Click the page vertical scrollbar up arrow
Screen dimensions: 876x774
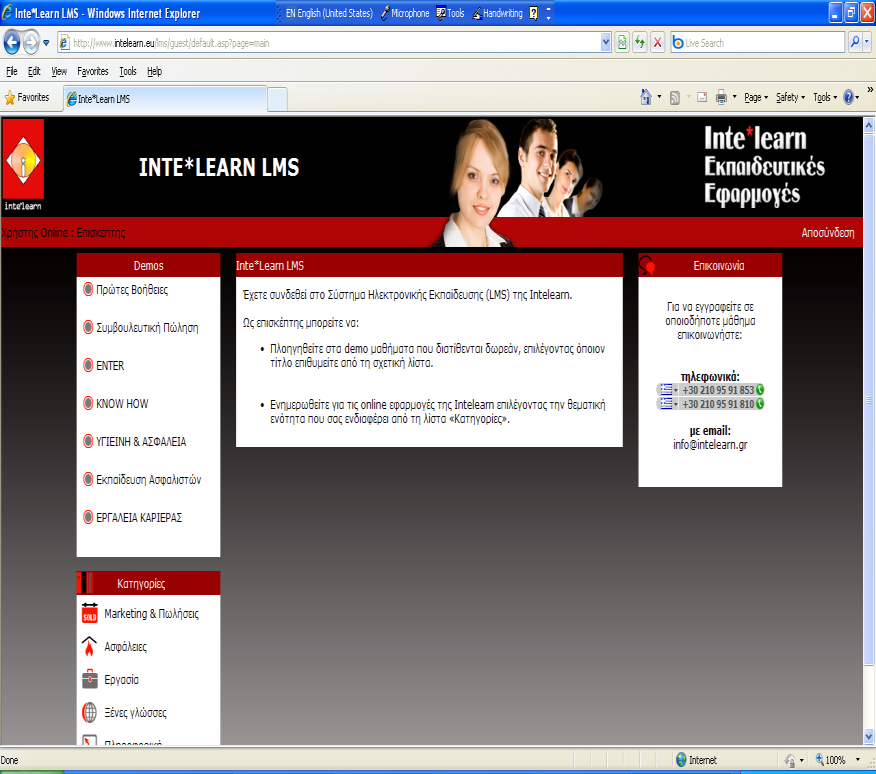coord(869,126)
